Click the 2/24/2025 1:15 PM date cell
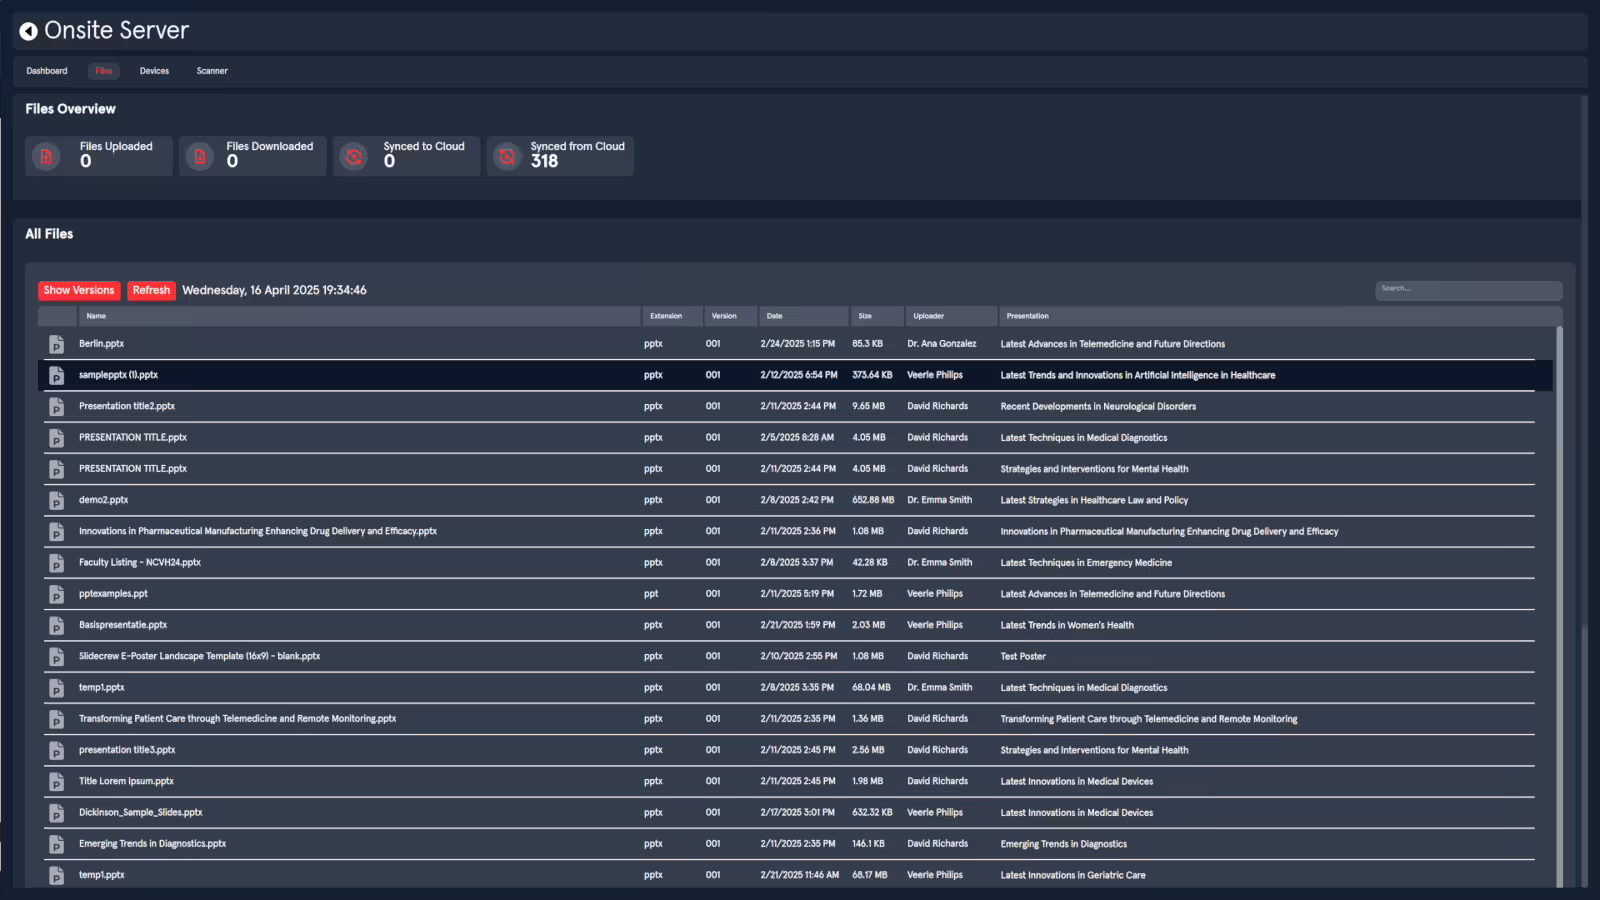The image size is (1600, 900). pyautogui.click(x=797, y=344)
